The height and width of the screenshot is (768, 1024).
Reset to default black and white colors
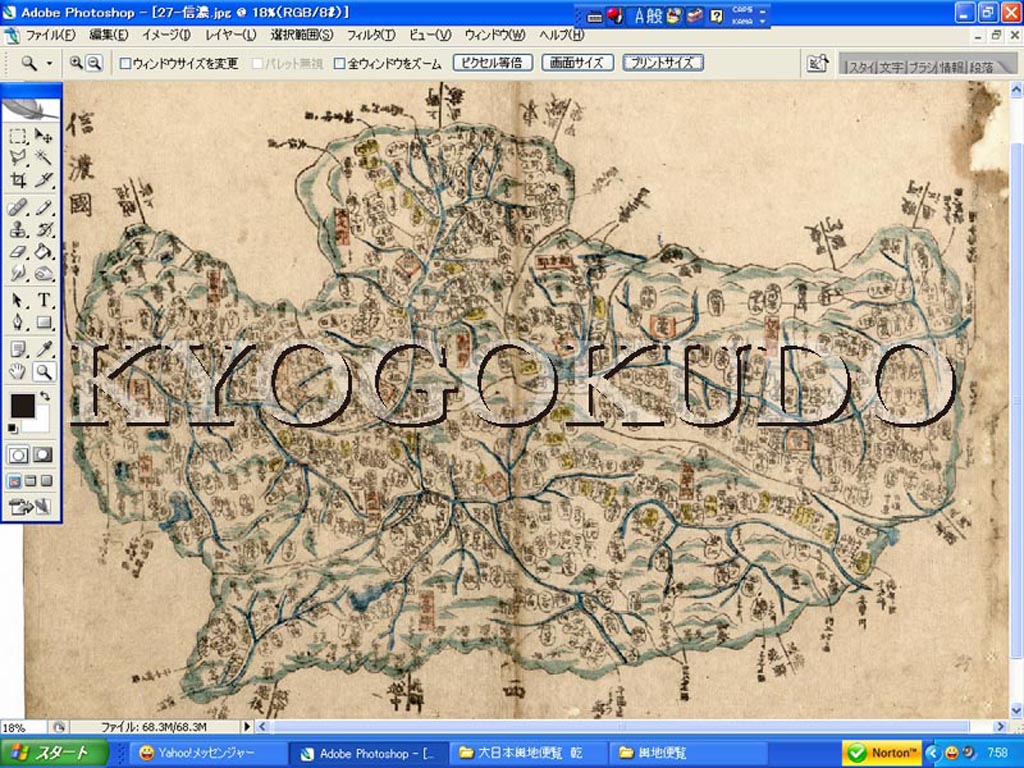[x=13, y=428]
